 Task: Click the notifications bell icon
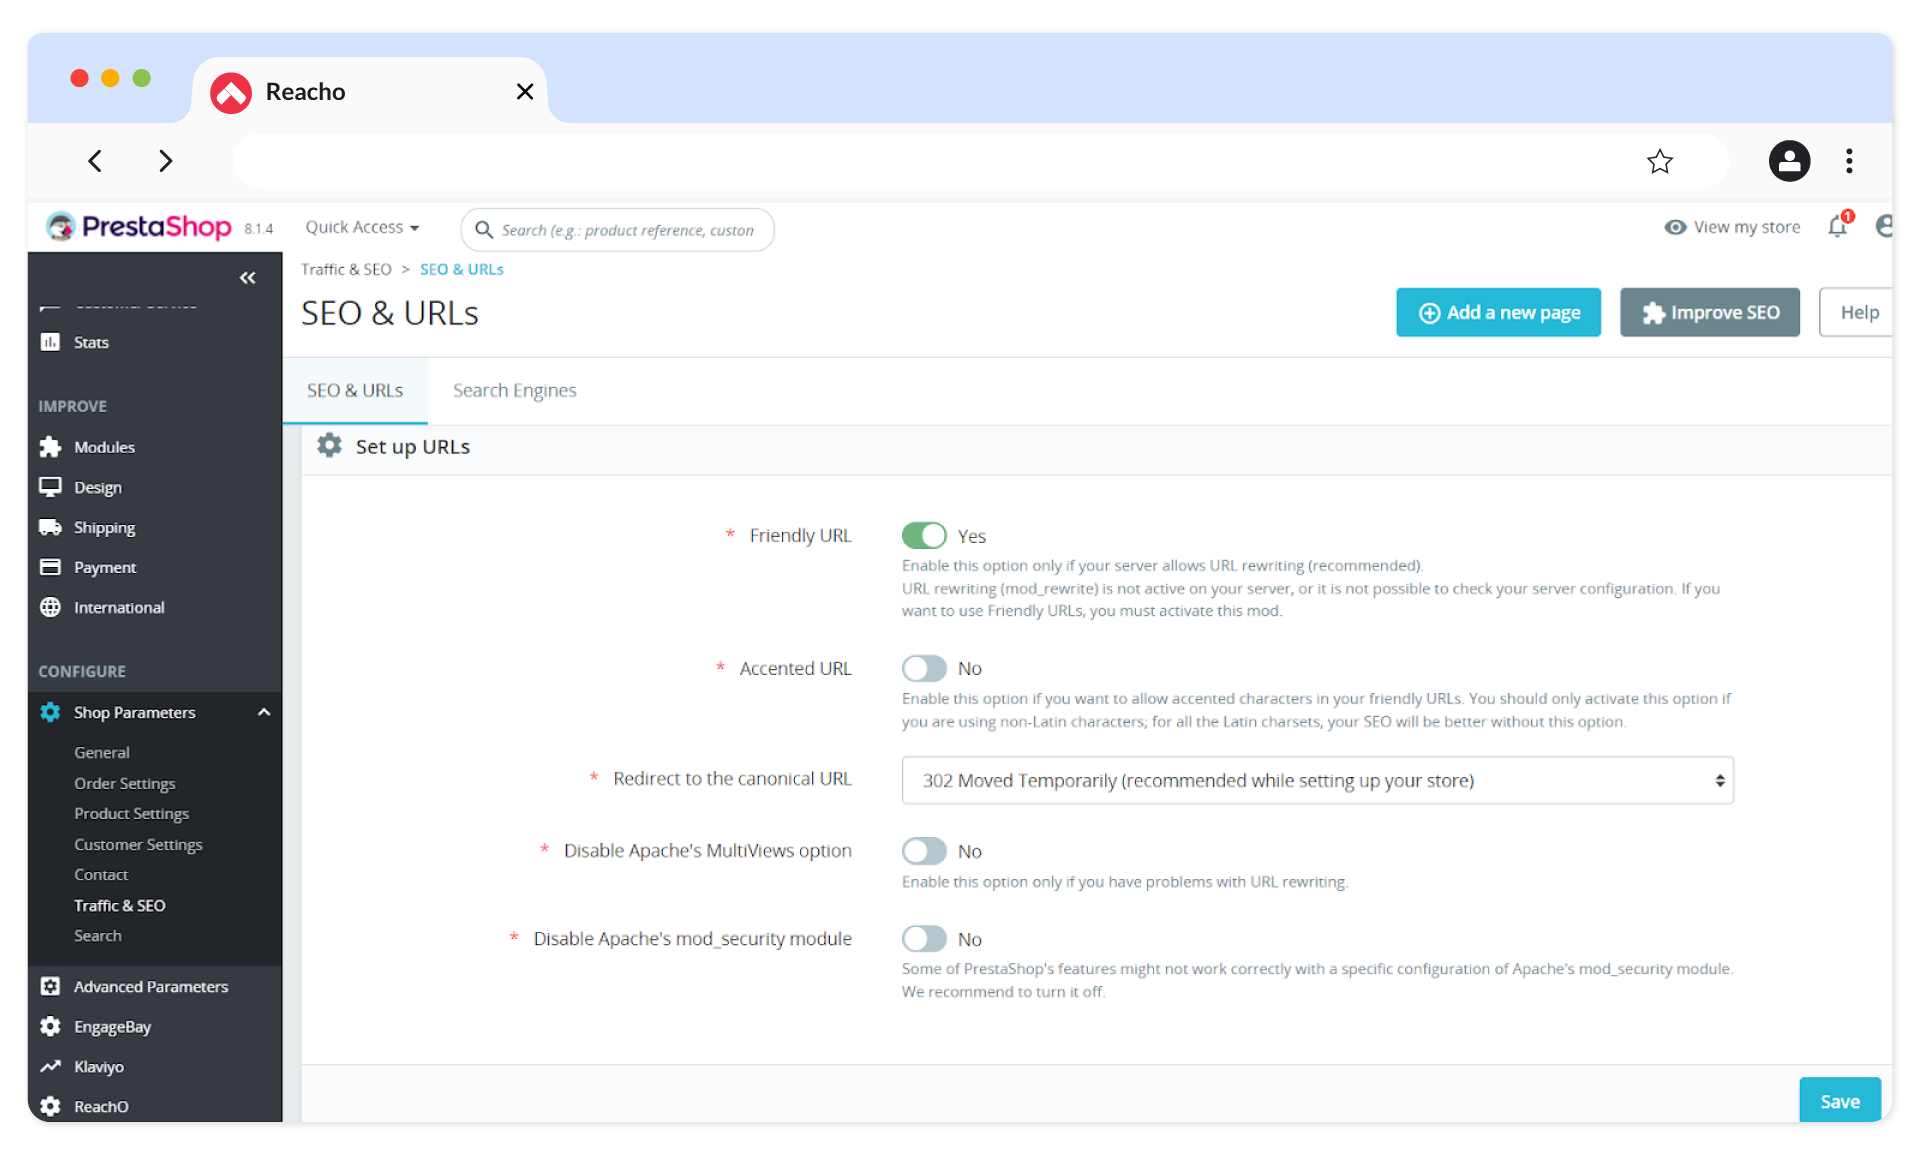(x=1837, y=227)
